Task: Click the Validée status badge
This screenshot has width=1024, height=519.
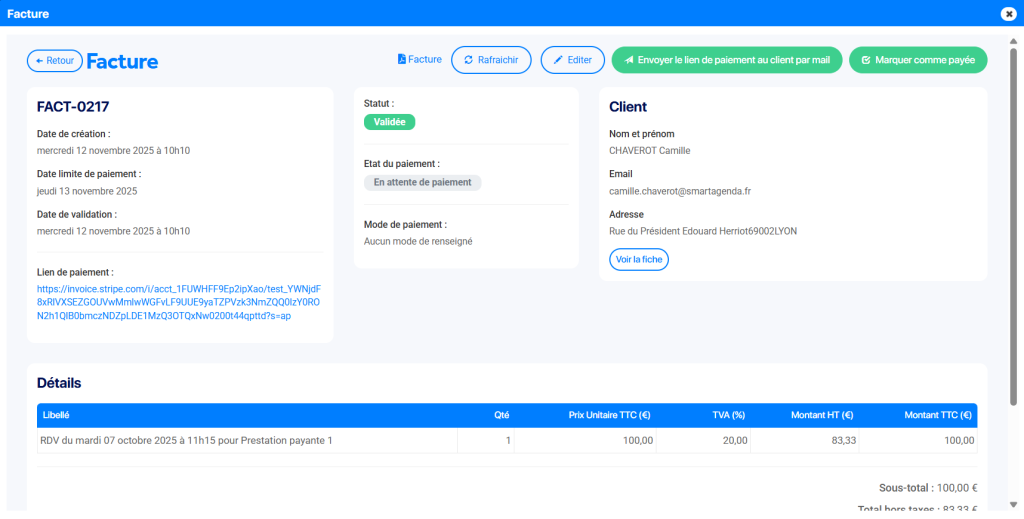Action: coord(389,122)
